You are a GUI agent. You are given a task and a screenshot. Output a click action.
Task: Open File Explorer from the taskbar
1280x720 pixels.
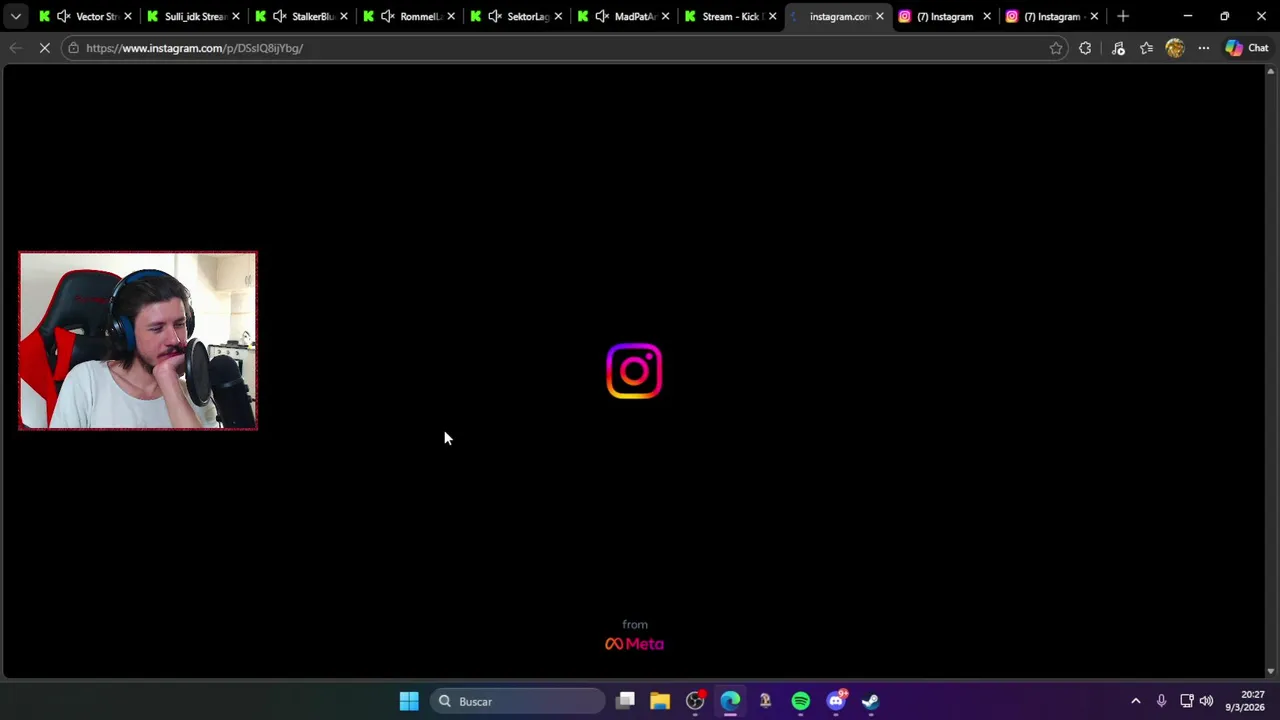[x=660, y=701]
